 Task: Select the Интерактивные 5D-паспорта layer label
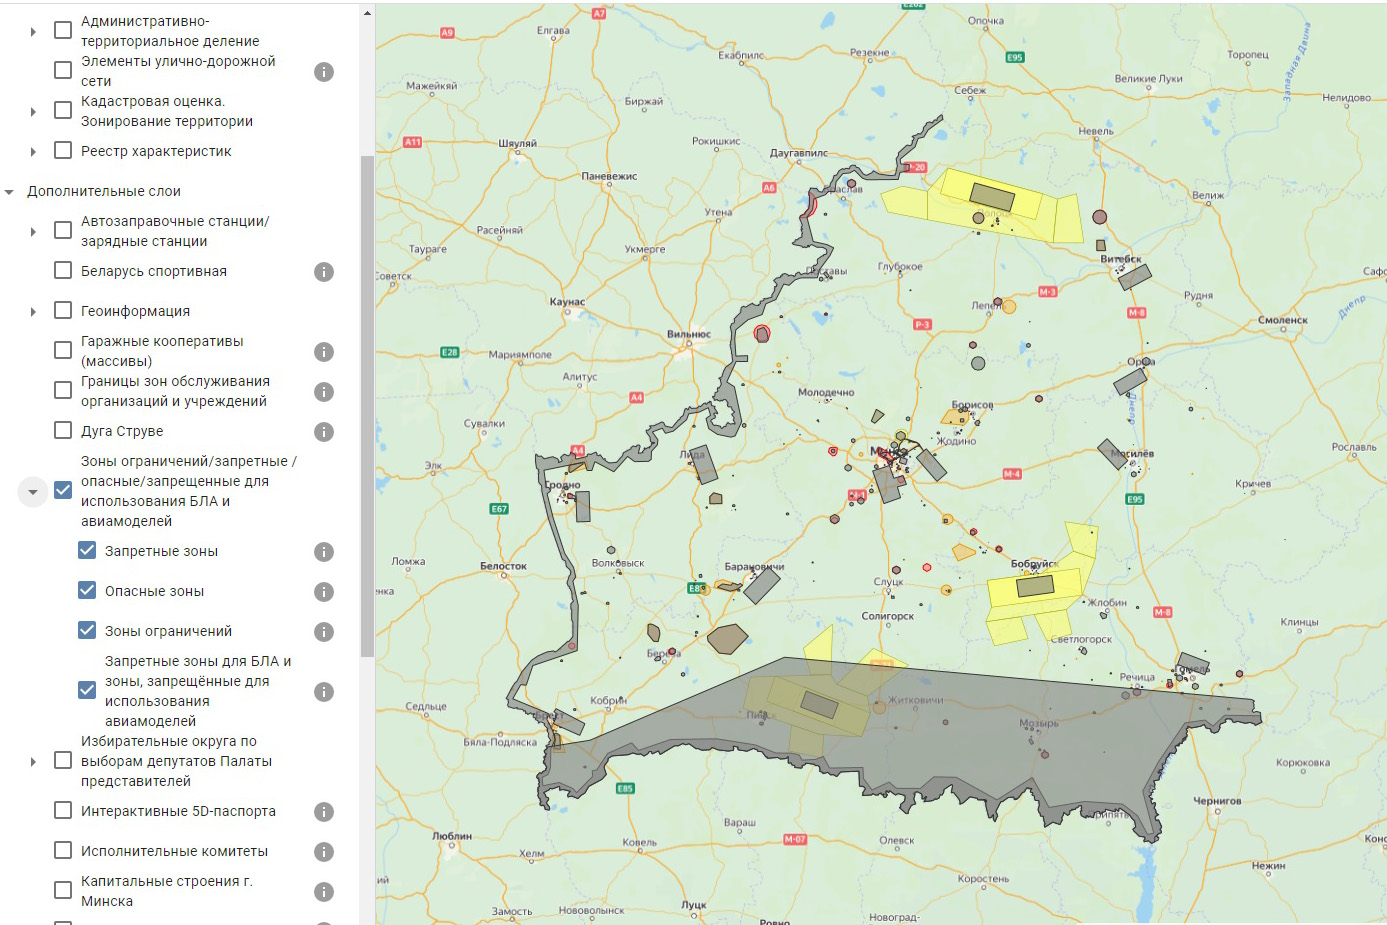point(178,811)
